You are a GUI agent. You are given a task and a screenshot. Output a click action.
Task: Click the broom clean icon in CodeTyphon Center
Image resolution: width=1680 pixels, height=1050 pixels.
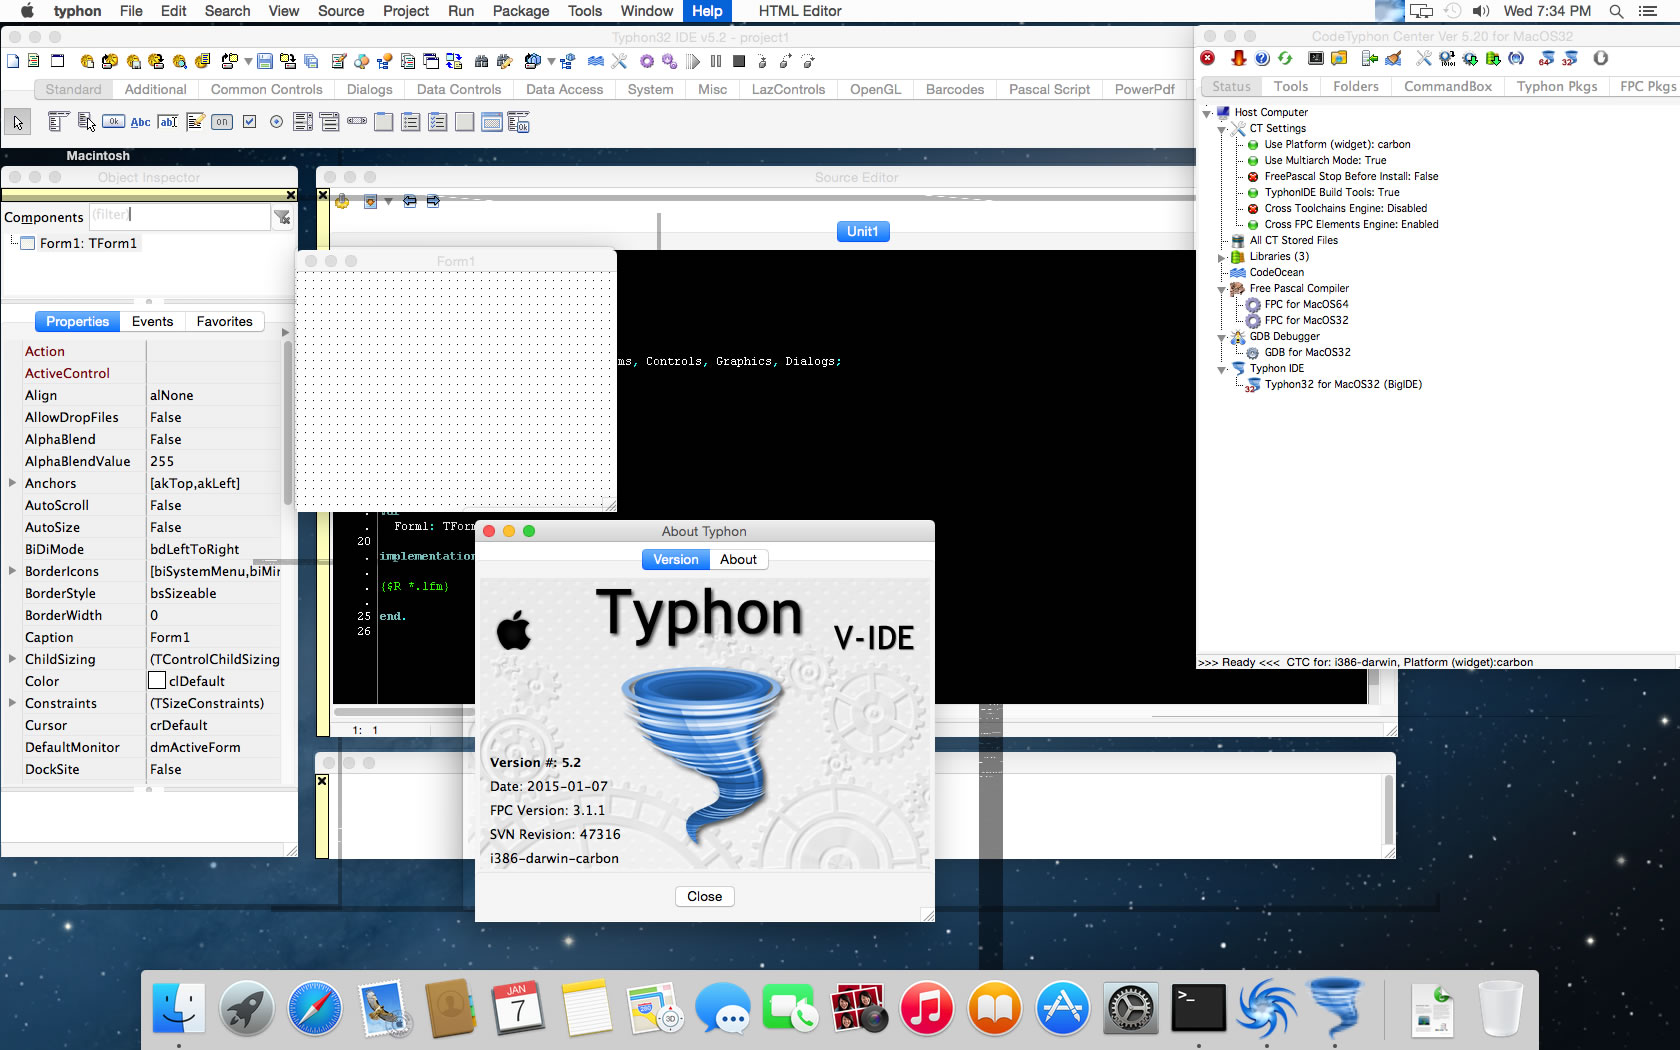[1393, 58]
